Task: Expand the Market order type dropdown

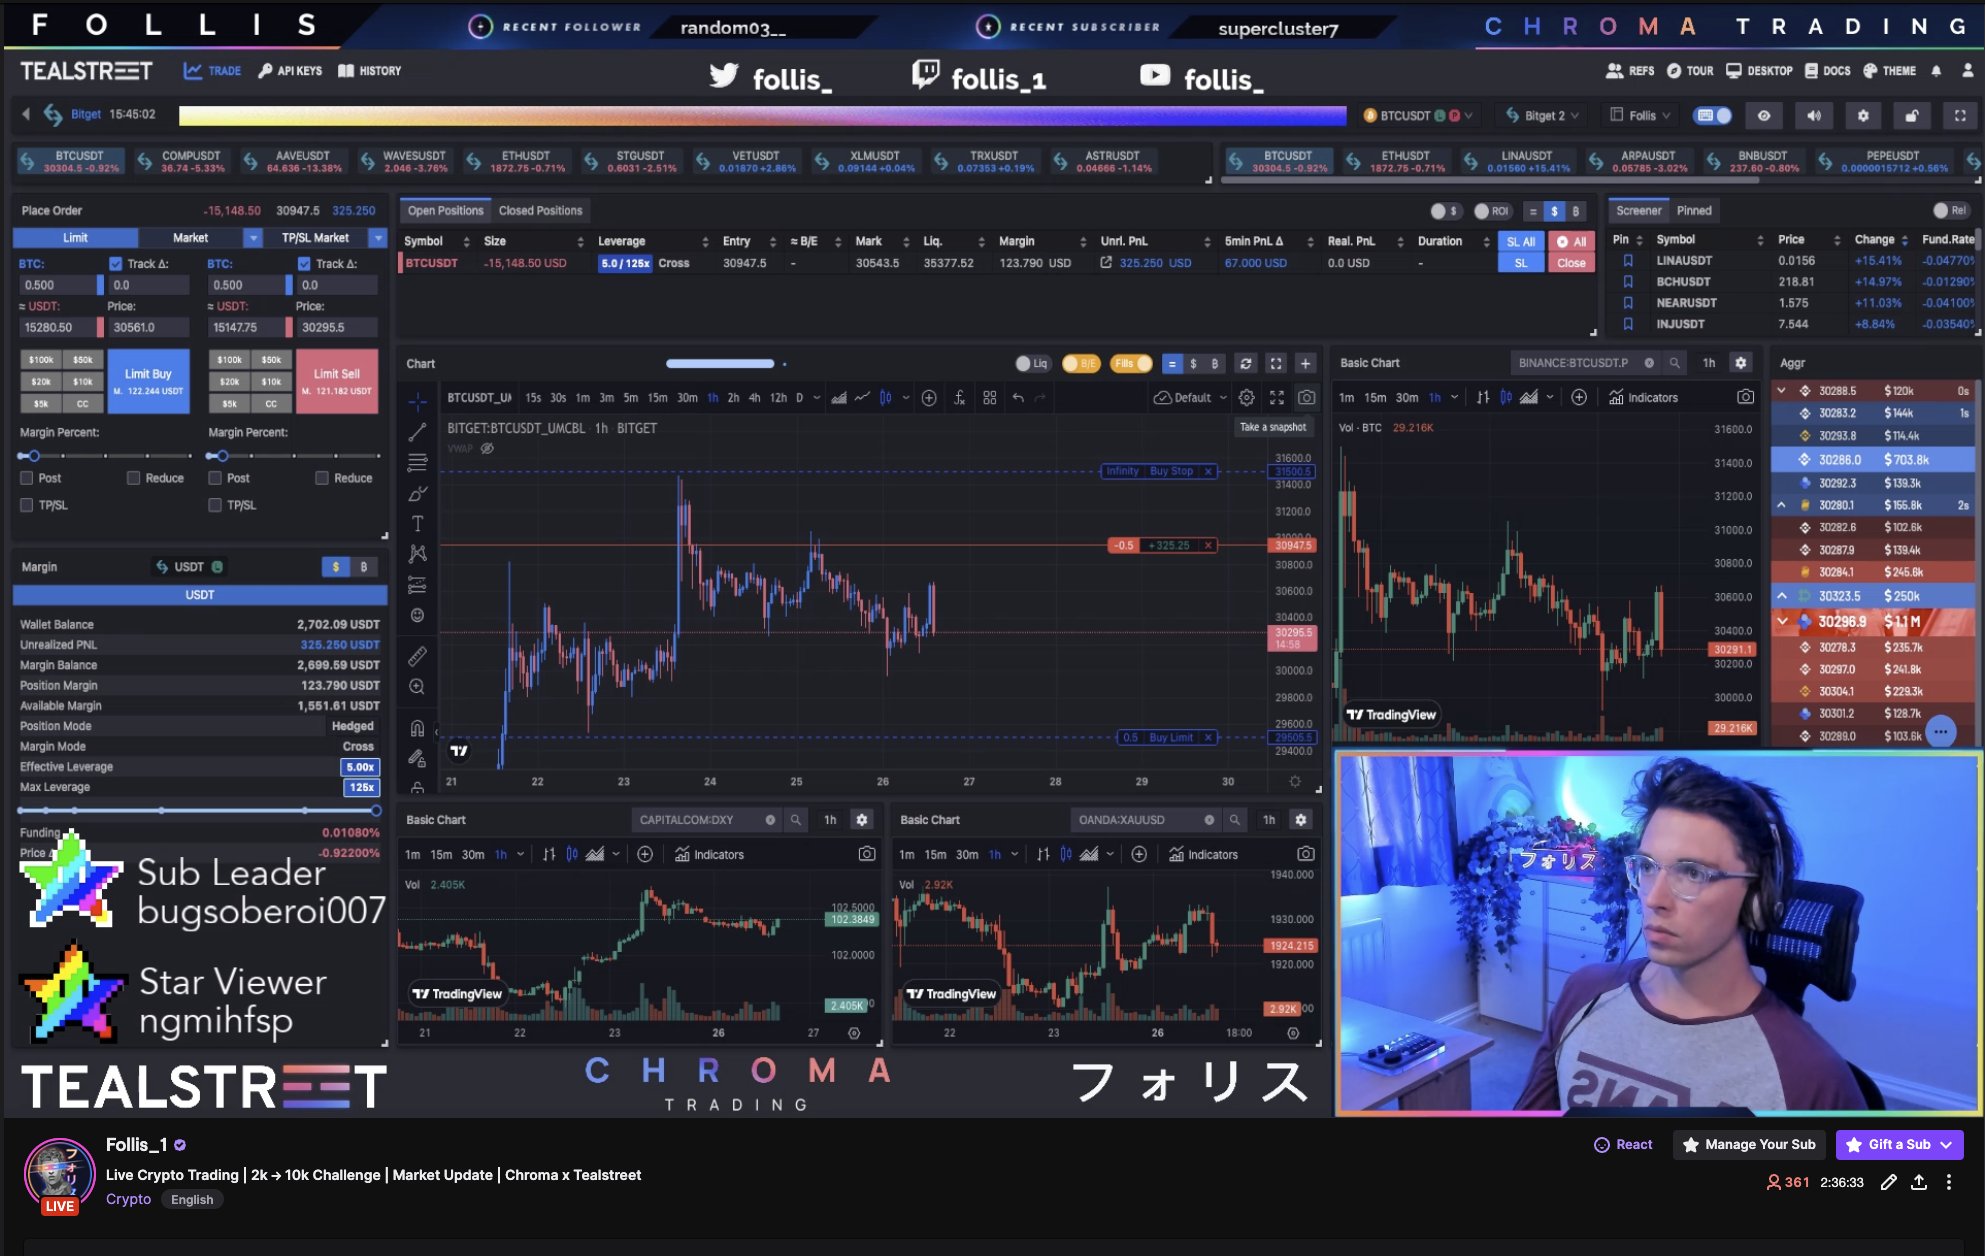Action: [x=253, y=238]
